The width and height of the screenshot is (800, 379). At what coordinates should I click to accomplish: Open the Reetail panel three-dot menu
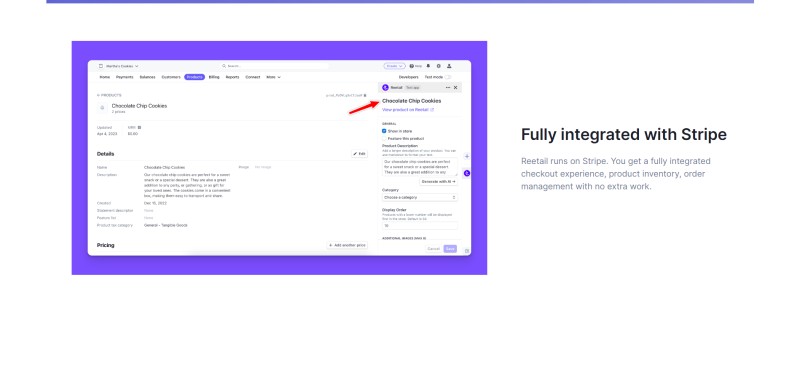448,88
